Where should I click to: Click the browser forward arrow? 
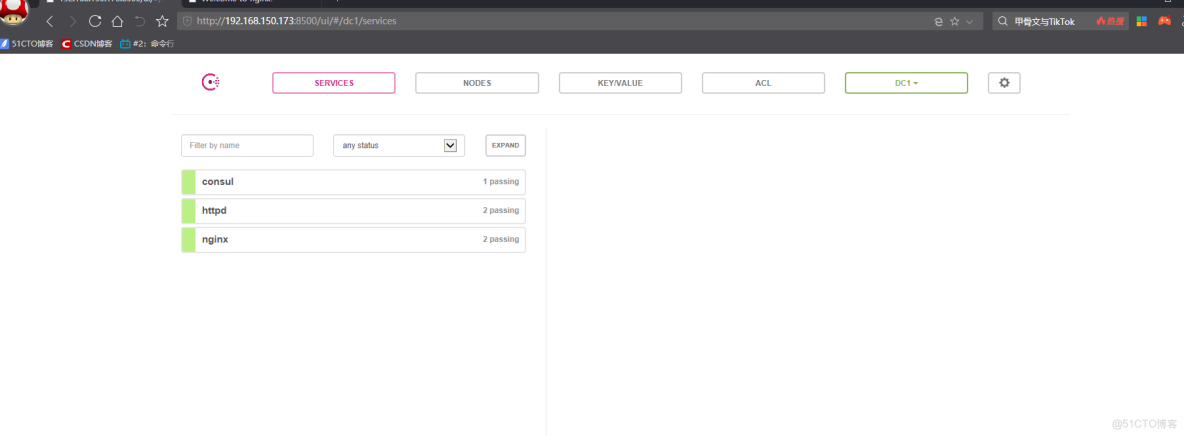pyautogui.click(x=72, y=21)
